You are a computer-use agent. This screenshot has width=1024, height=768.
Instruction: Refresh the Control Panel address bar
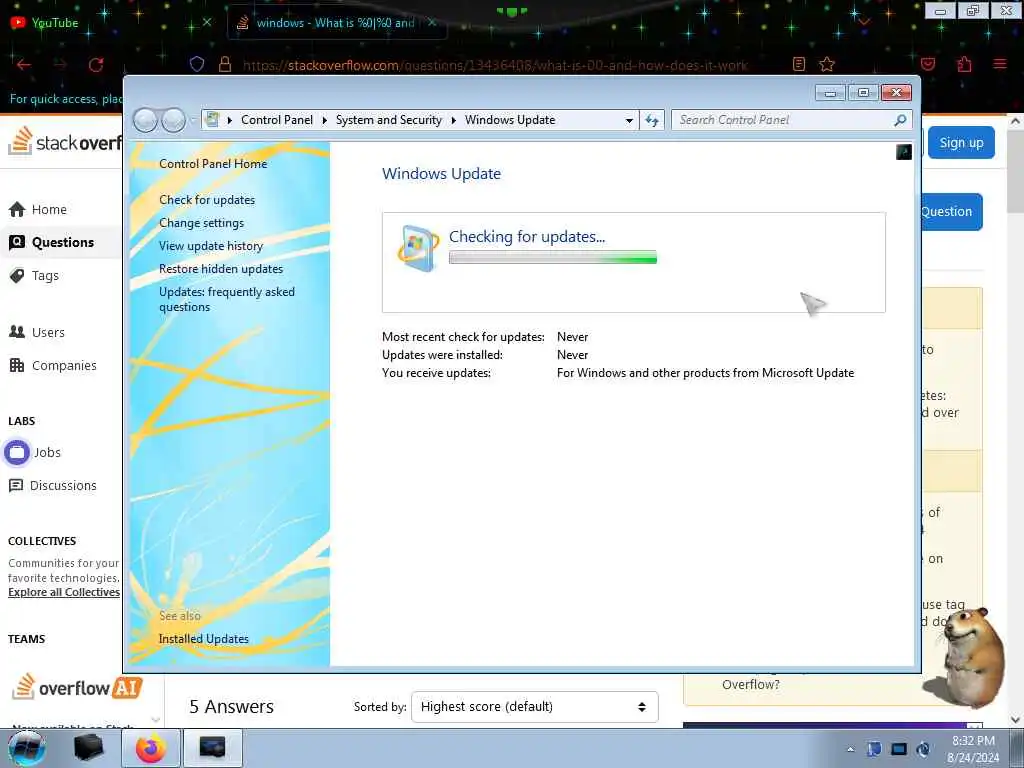pos(652,120)
